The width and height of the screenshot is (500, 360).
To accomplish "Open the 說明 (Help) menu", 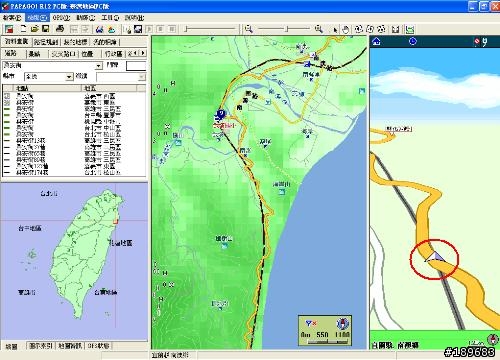I will click(134, 18).
